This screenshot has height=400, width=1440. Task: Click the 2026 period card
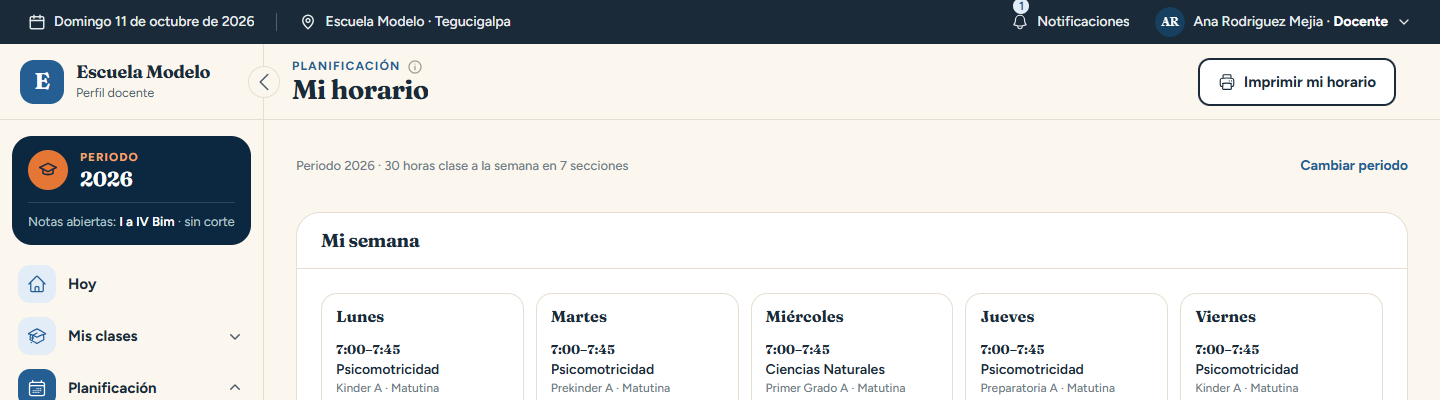[131, 190]
